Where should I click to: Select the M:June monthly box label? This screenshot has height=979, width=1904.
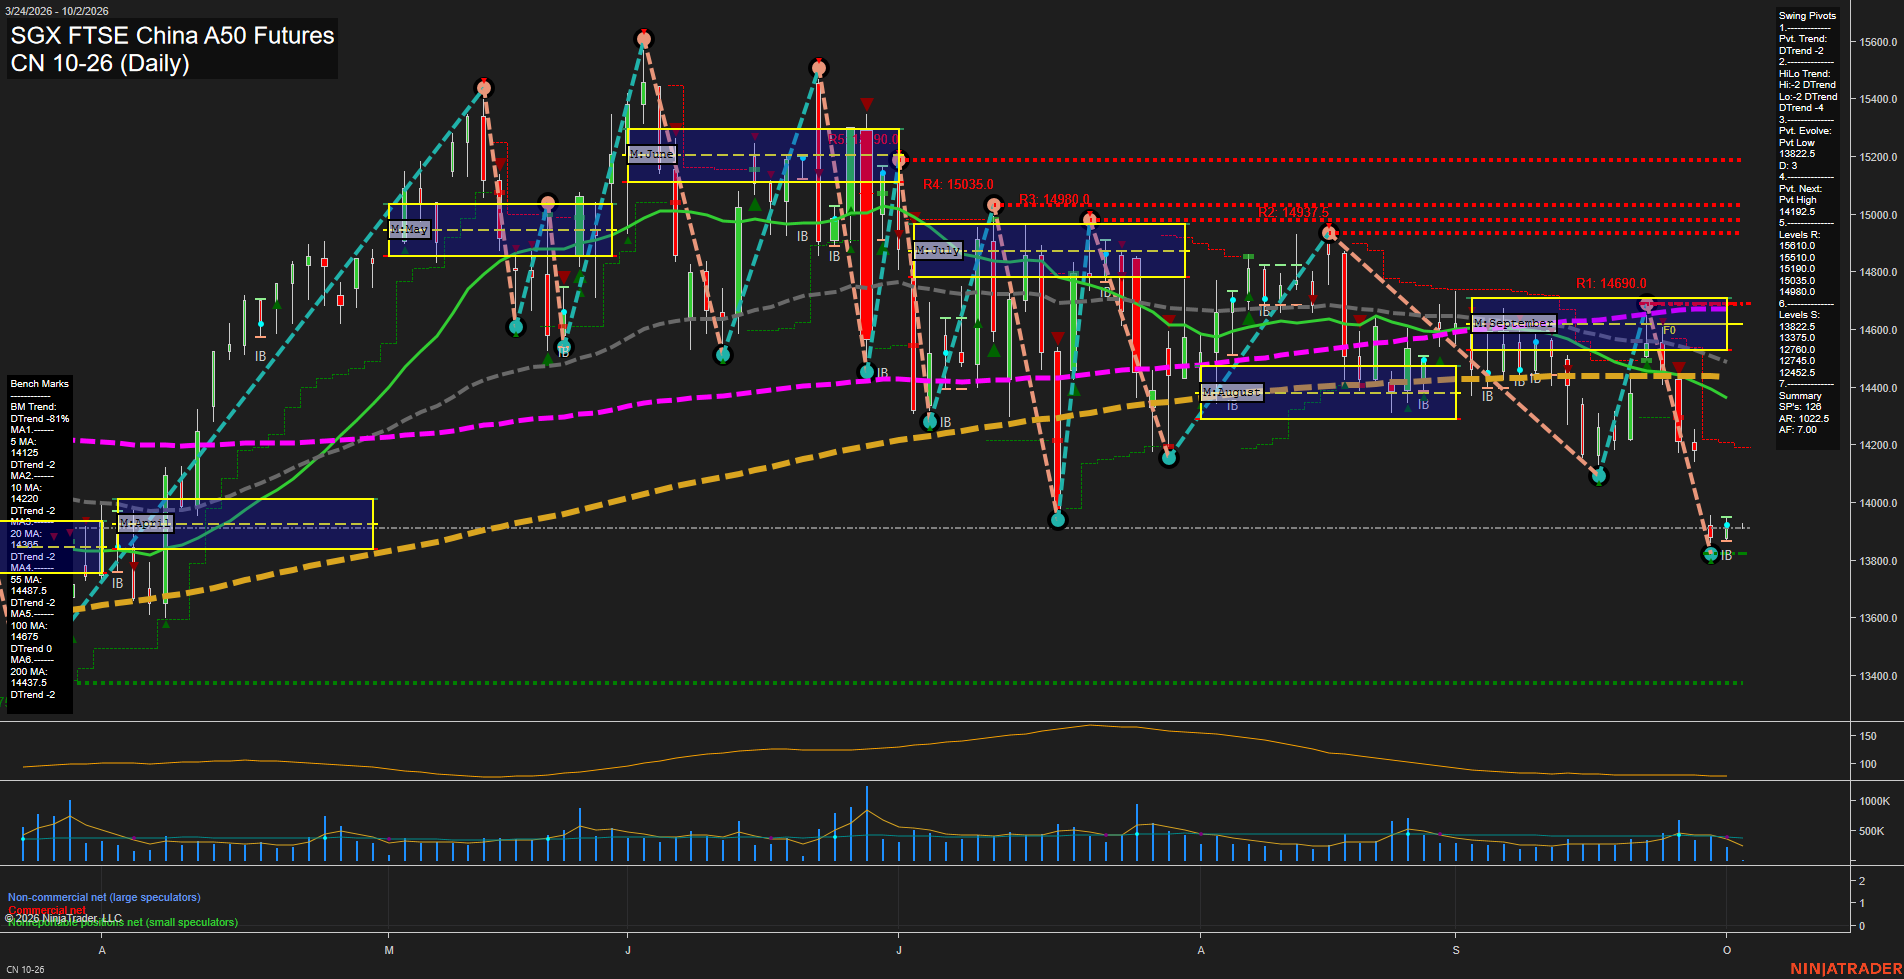point(652,154)
